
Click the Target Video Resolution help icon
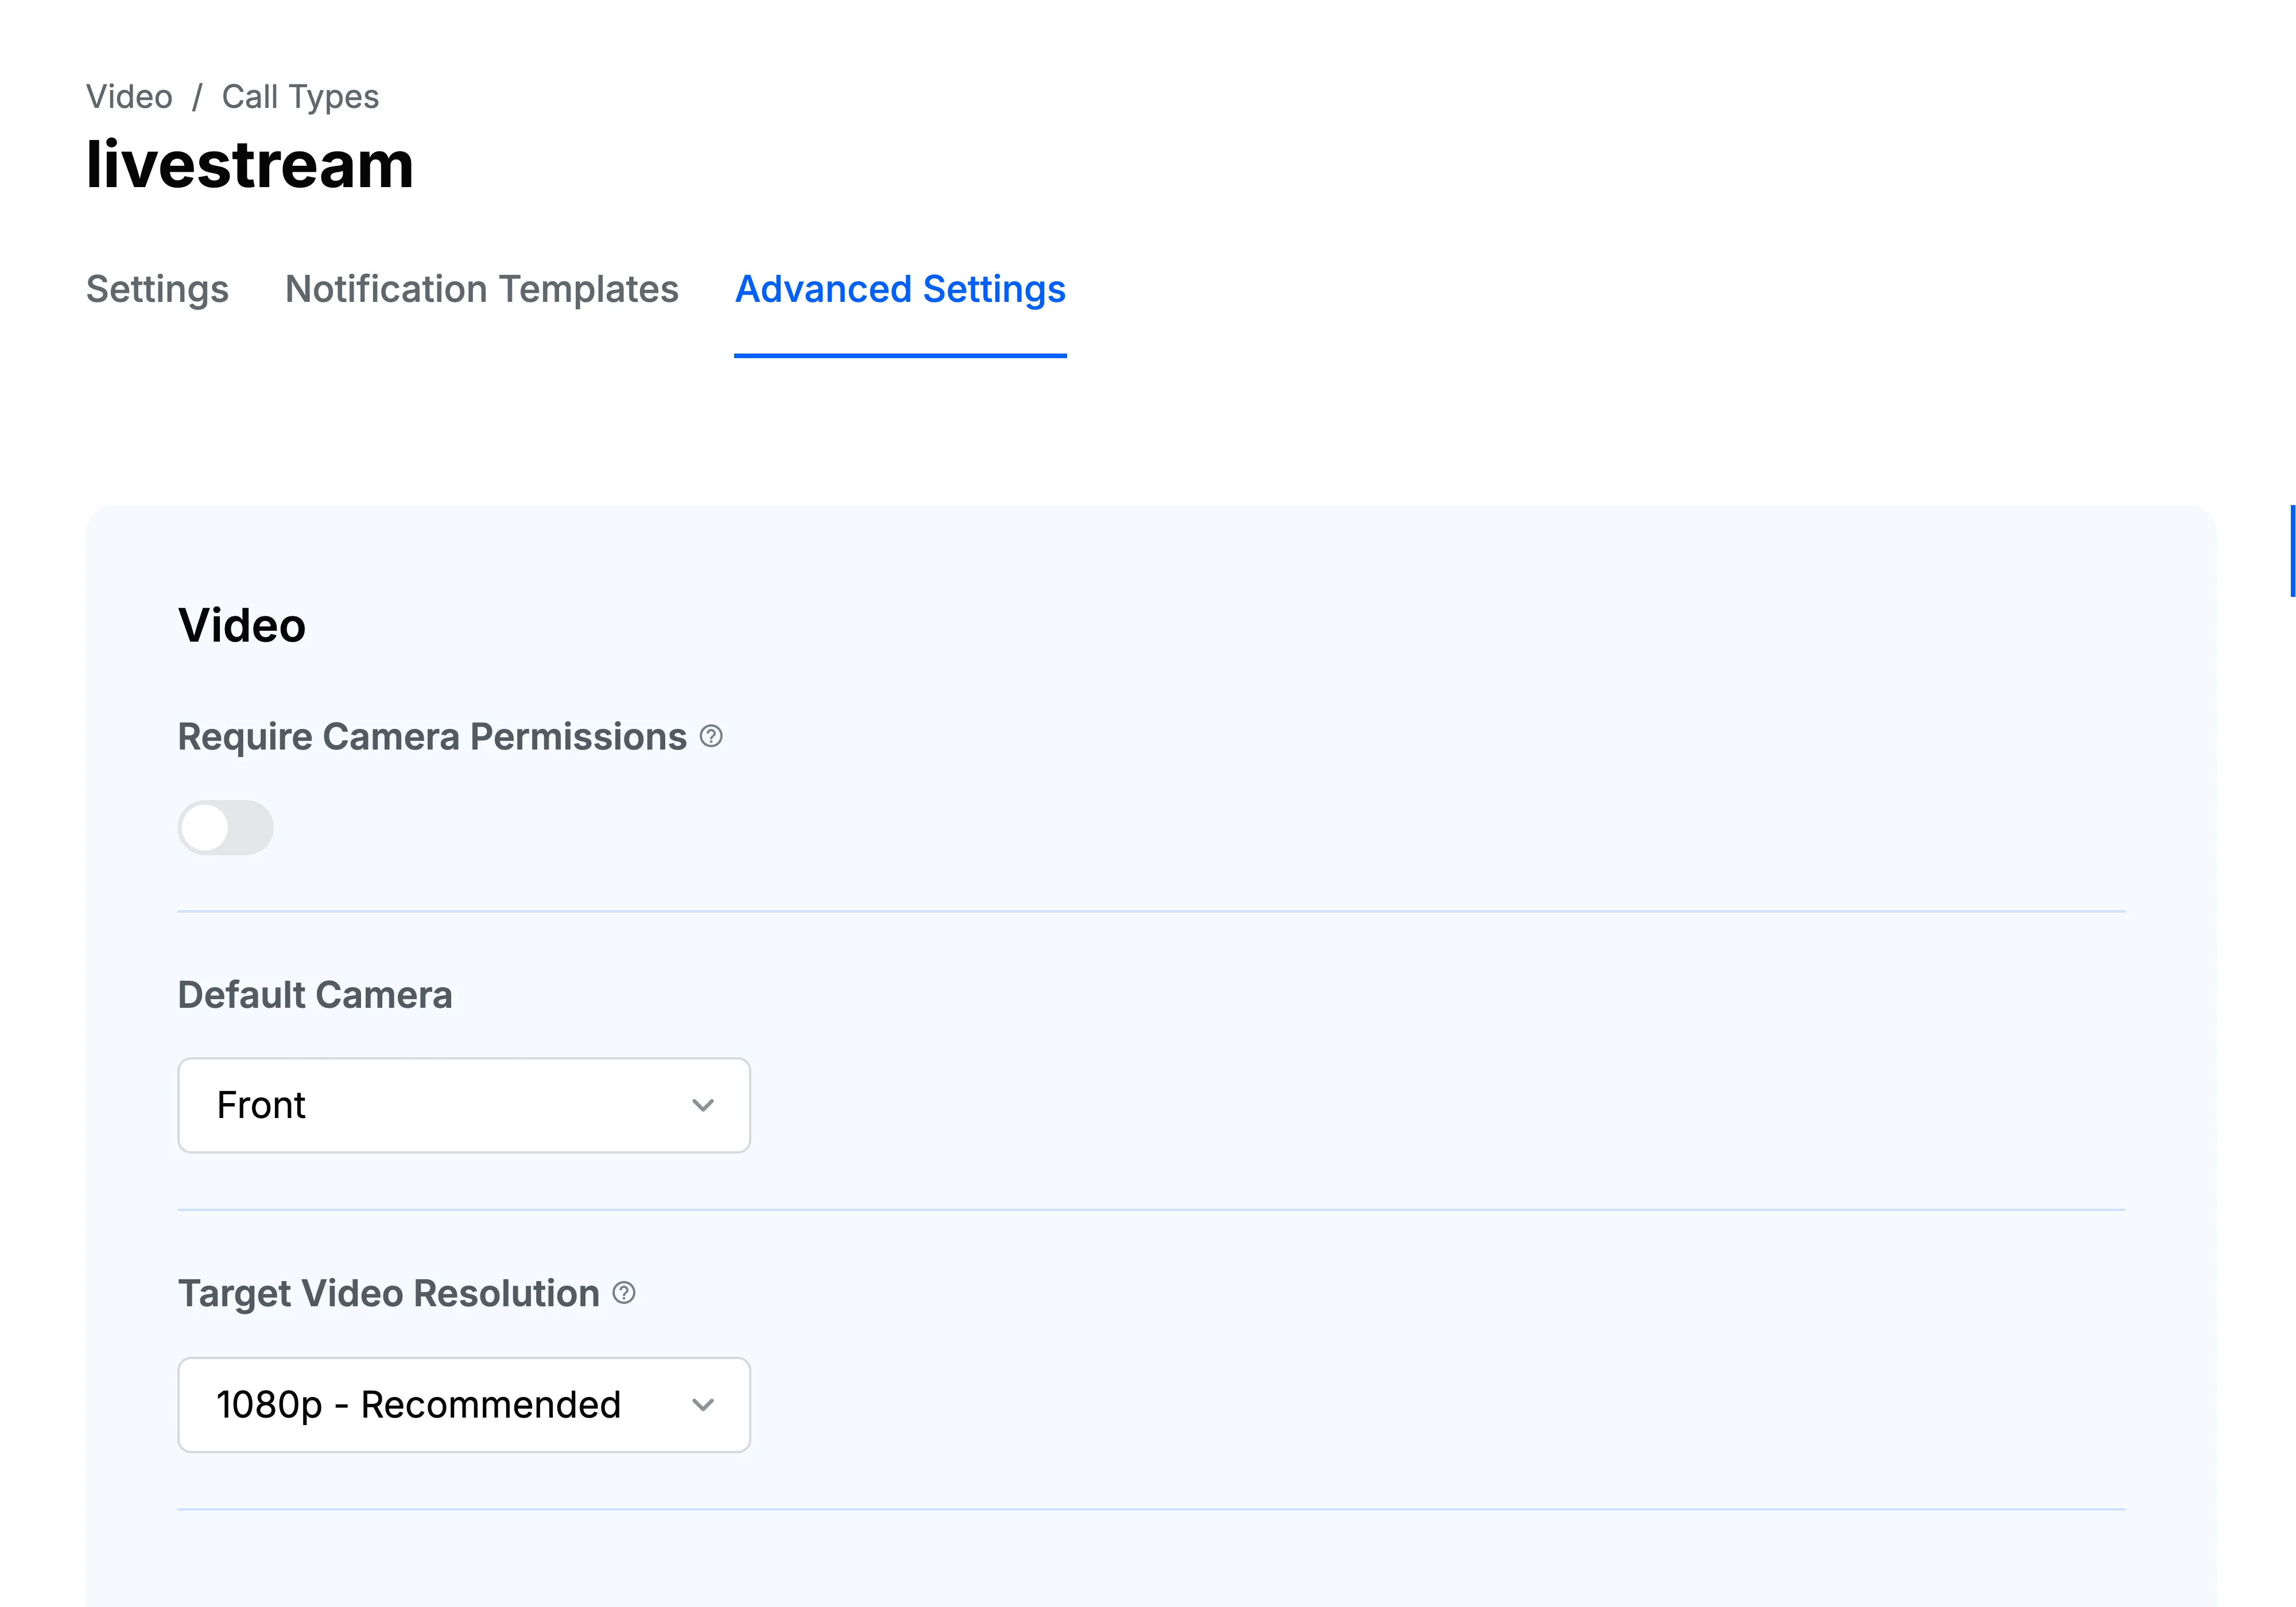(623, 1293)
